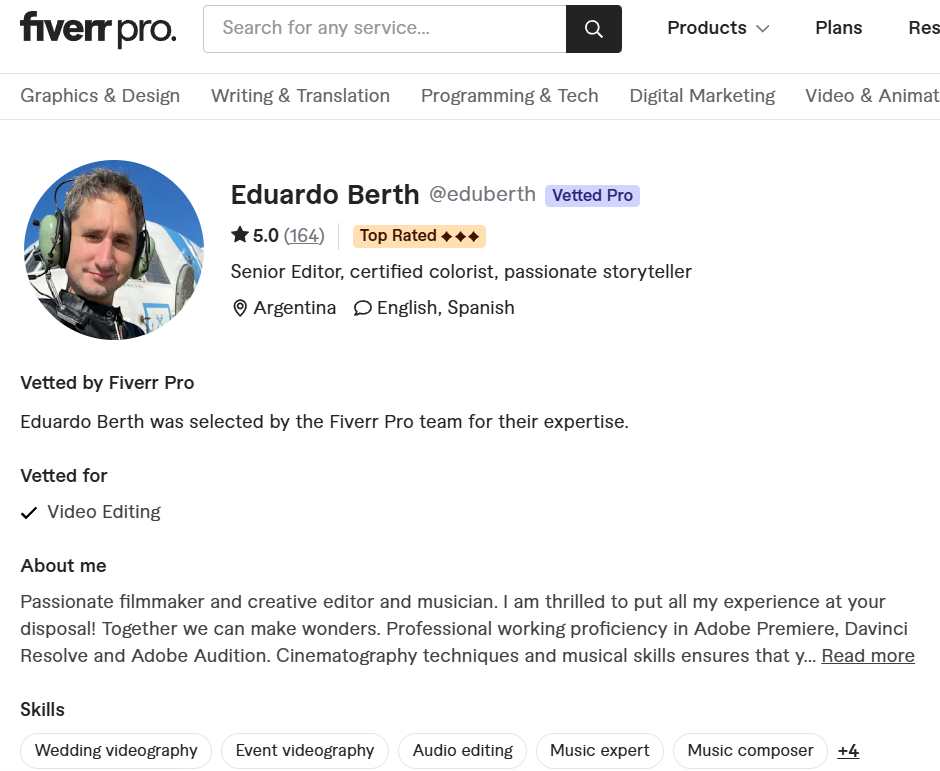
Task: Open the Graphics & Design category
Action: 100,96
